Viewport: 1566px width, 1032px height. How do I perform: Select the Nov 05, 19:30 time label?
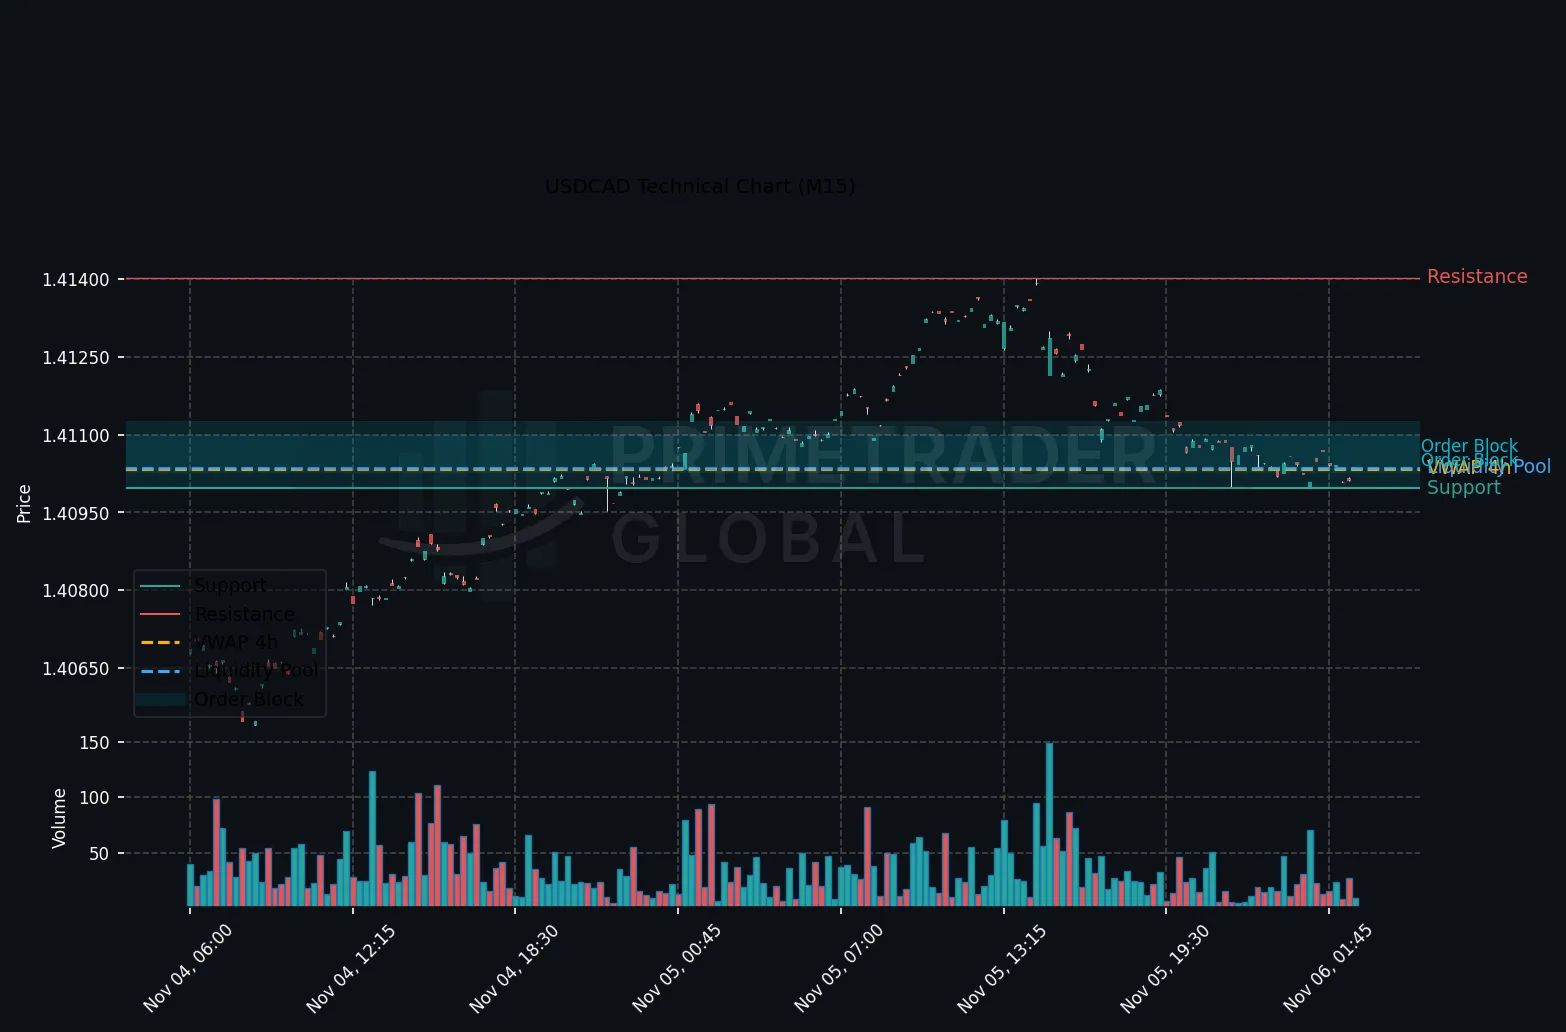pyautogui.click(x=1164, y=968)
